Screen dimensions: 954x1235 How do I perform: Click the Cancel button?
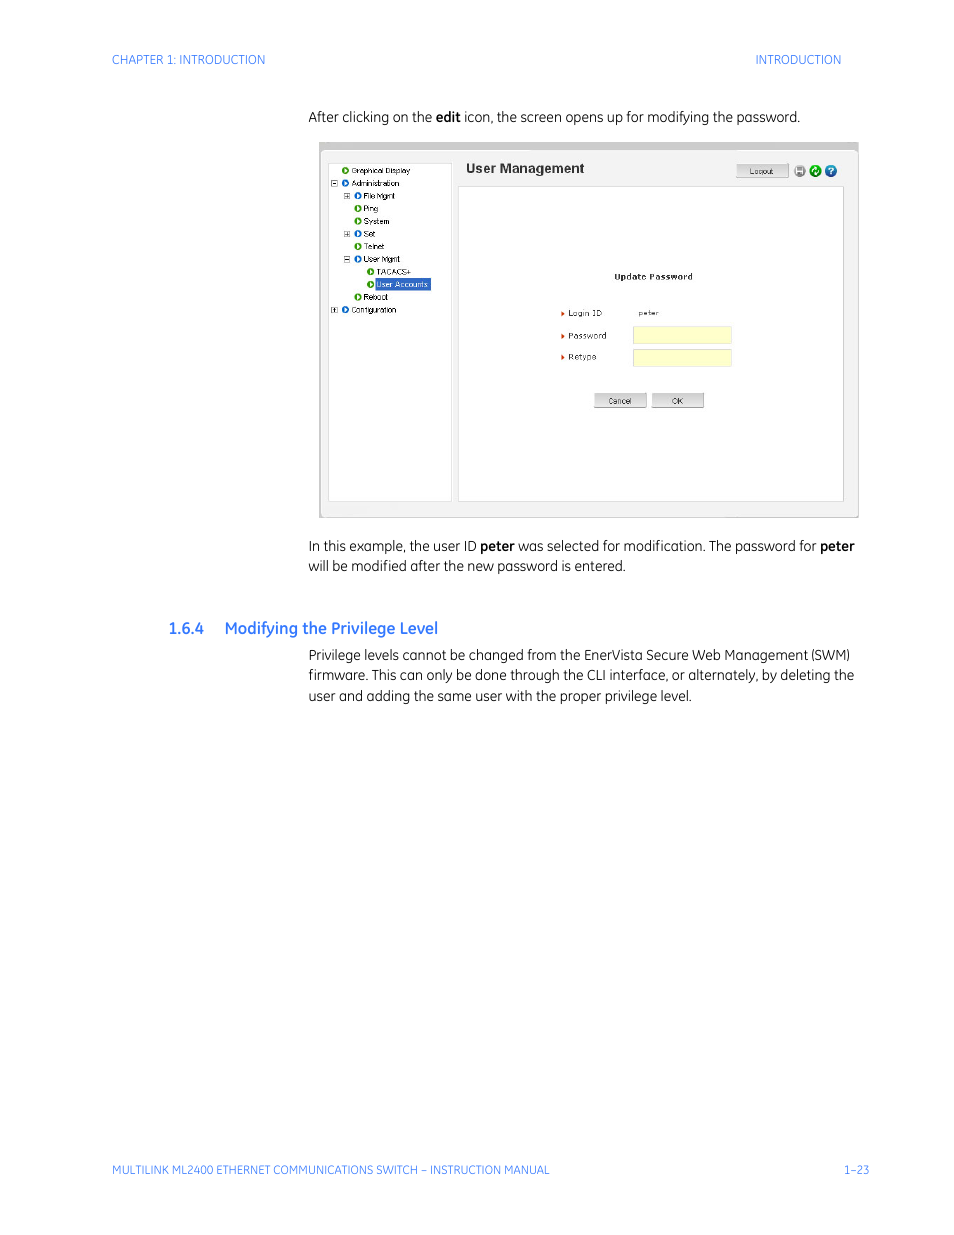(x=620, y=401)
